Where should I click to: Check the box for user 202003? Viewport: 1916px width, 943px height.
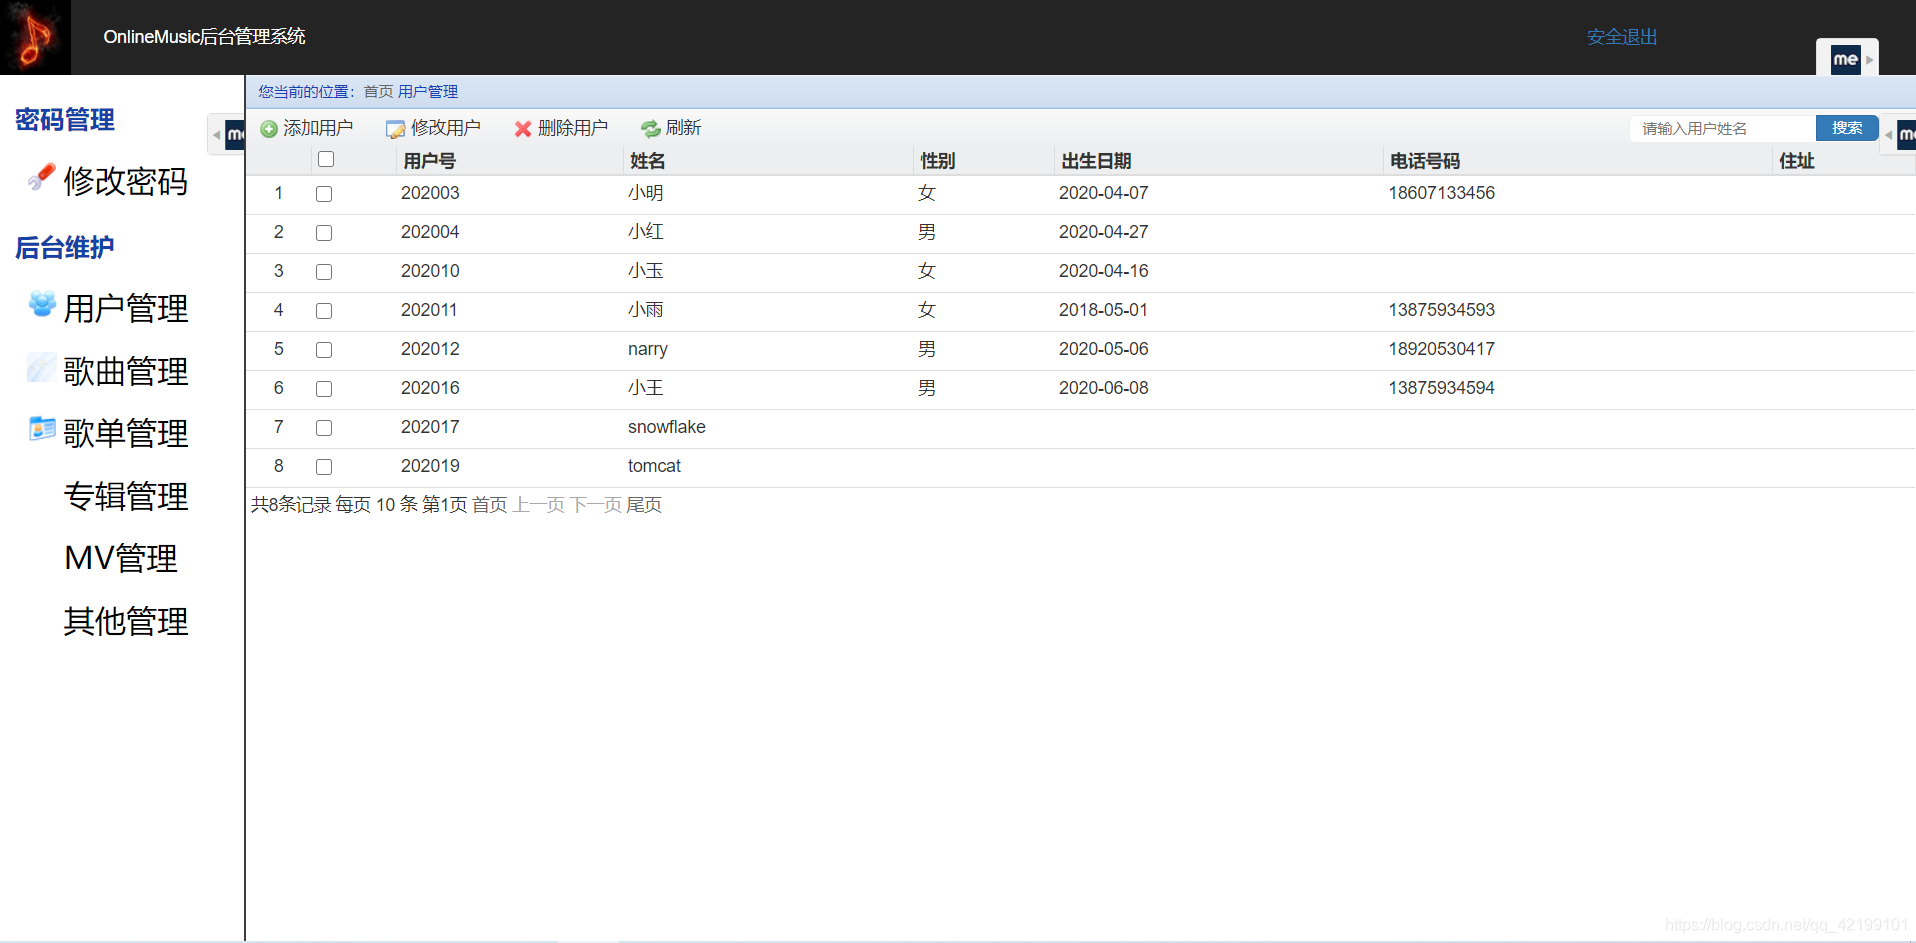[324, 194]
